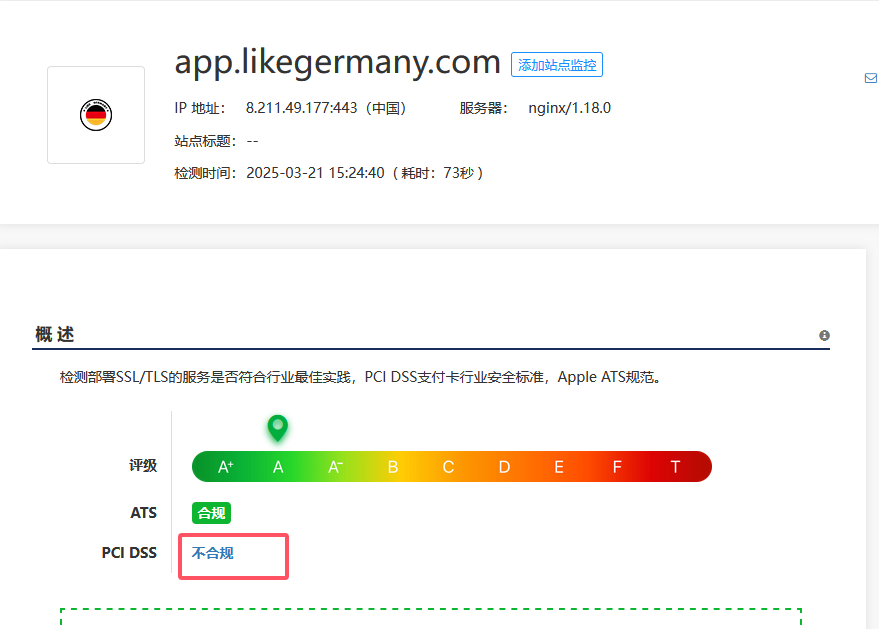This screenshot has height=629, width=879.
Task: Click the German flag site favicon
Action: [x=96, y=115]
